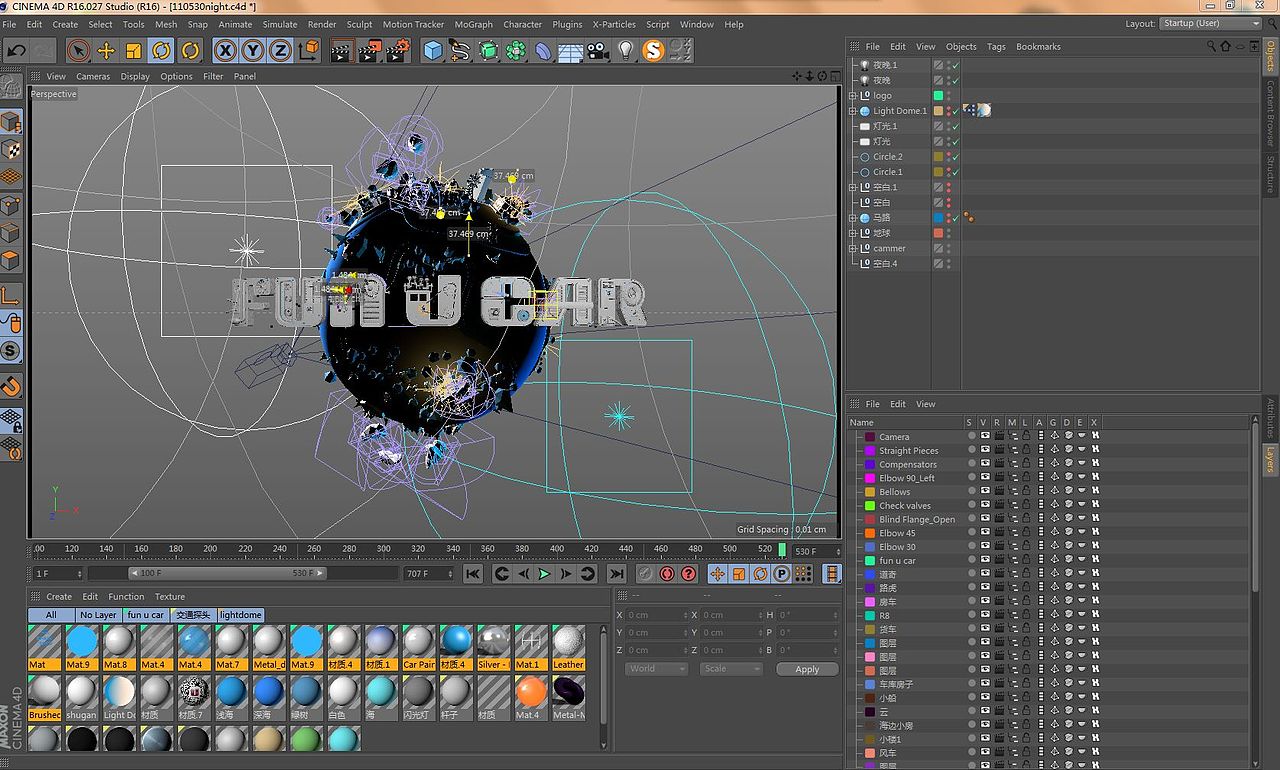Toggle Autokeying button
This screenshot has width=1280, height=770.
click(x=667, y=574)
